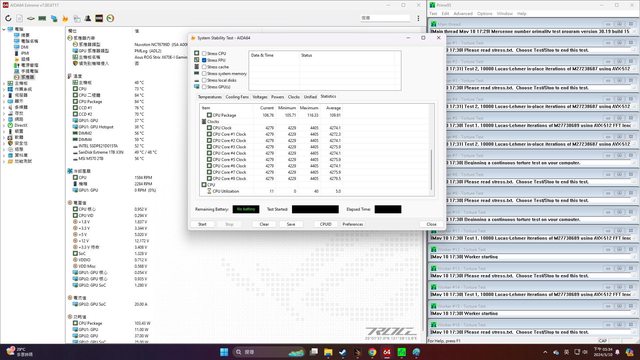
Task: Open the OSD sensor panel clock toolbar icon
Action: [x=110, y=18]
